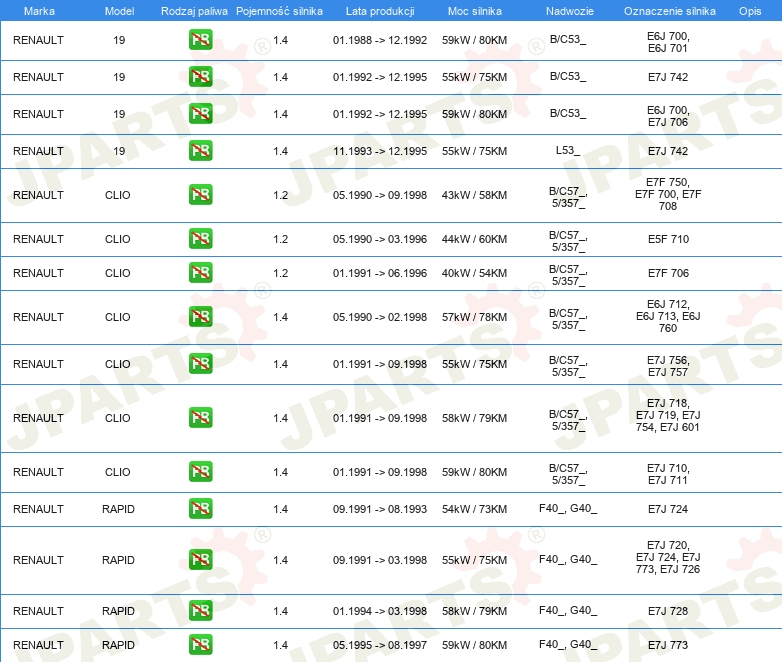Click the power cell 40kW / 54KM

[474, 273]
